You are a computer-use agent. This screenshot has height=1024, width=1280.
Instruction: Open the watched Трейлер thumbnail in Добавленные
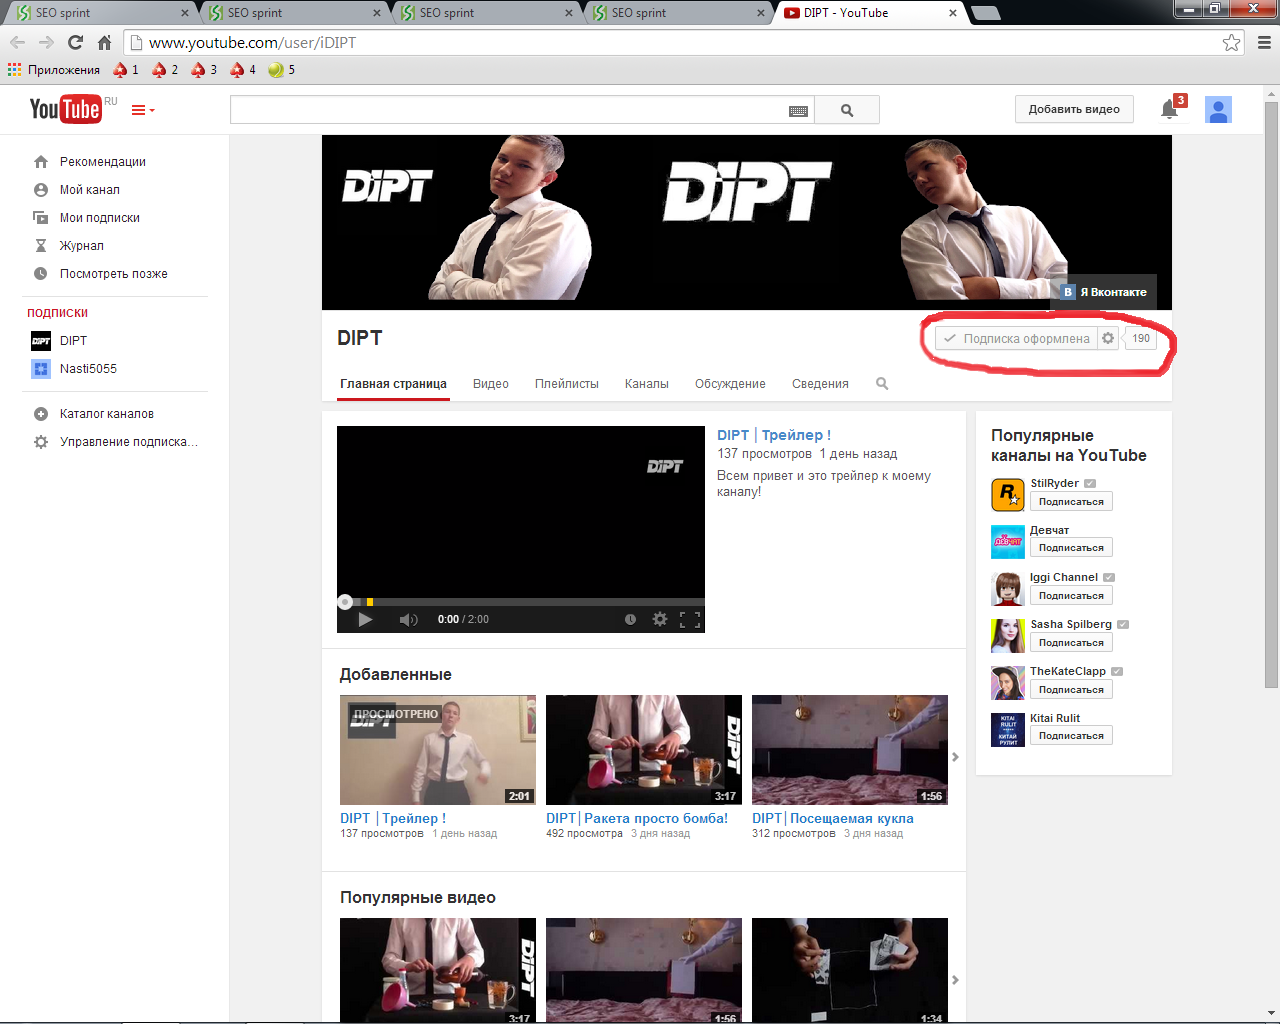coord(438,750)
